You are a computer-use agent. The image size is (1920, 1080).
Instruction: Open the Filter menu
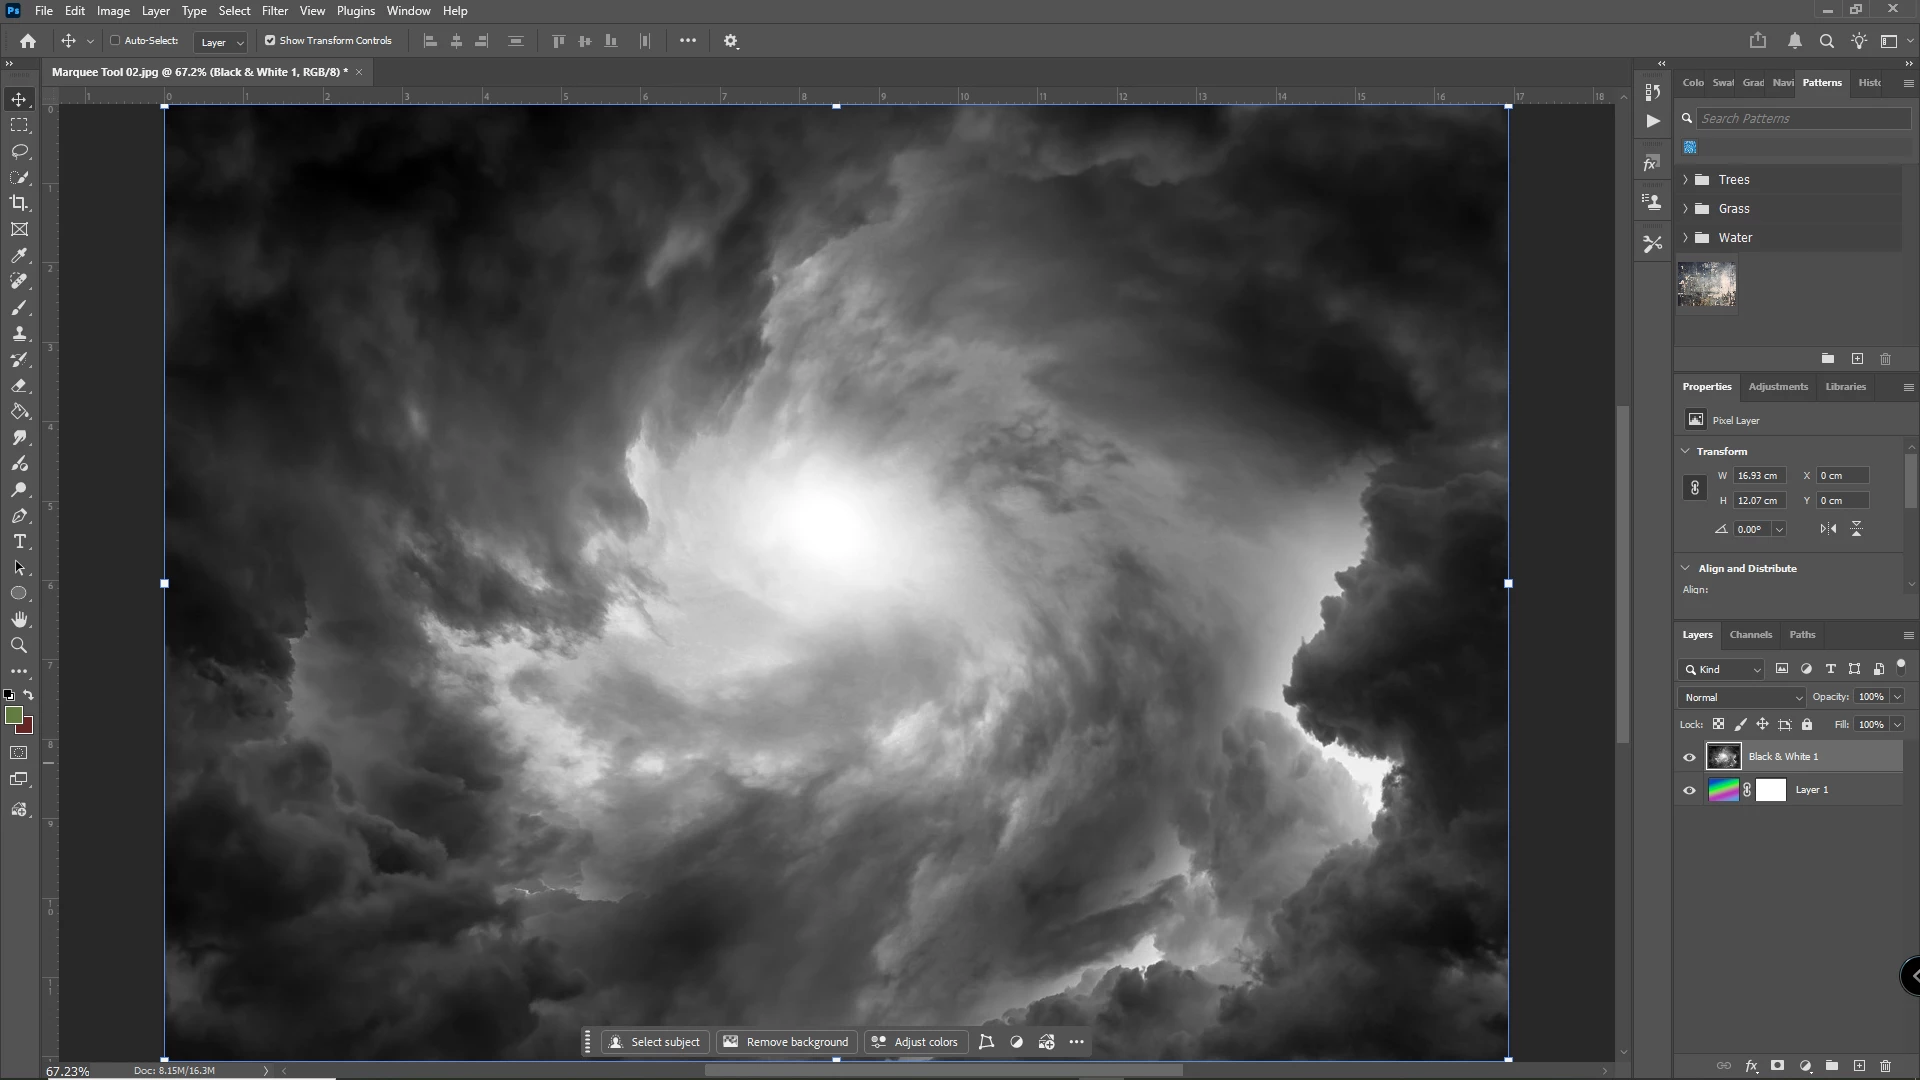coord(274,11)
